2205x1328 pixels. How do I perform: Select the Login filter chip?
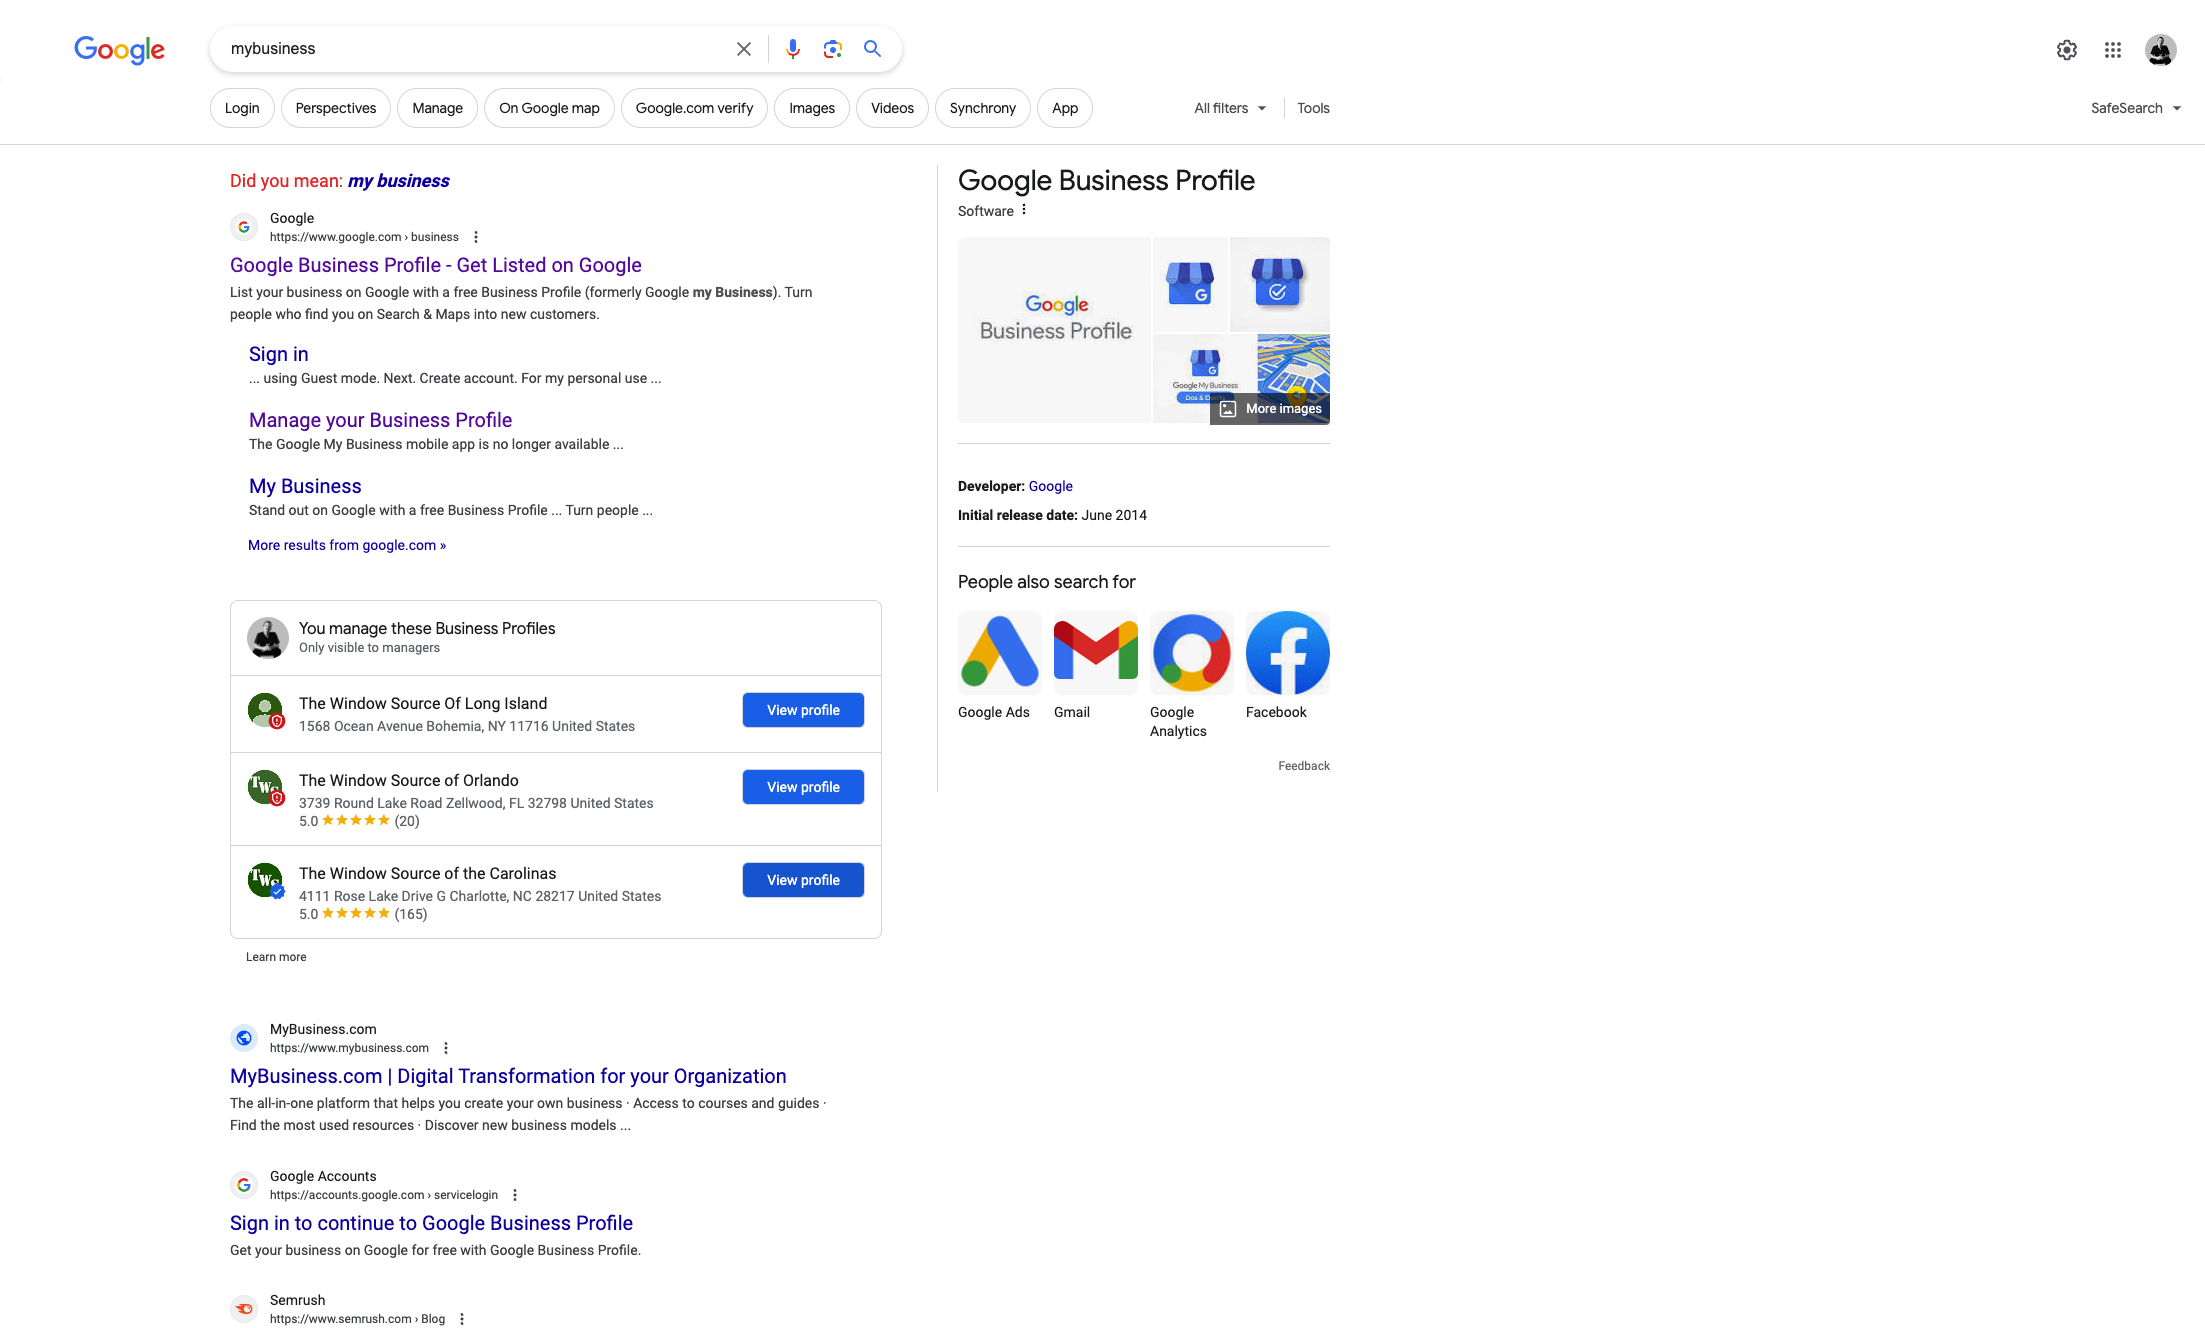point(242,108)
